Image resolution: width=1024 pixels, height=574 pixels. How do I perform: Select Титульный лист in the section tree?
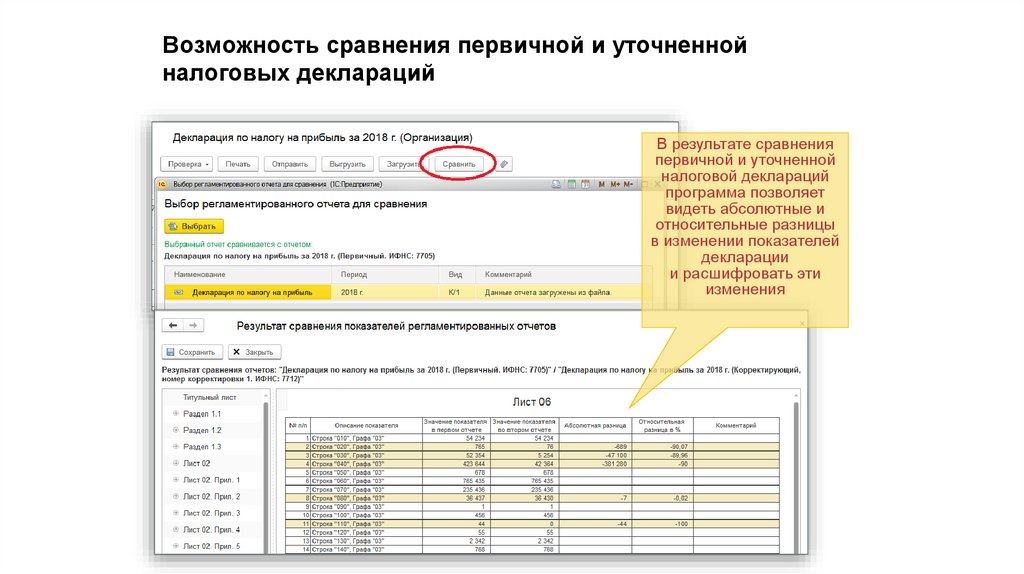click(x=210, y=397)
